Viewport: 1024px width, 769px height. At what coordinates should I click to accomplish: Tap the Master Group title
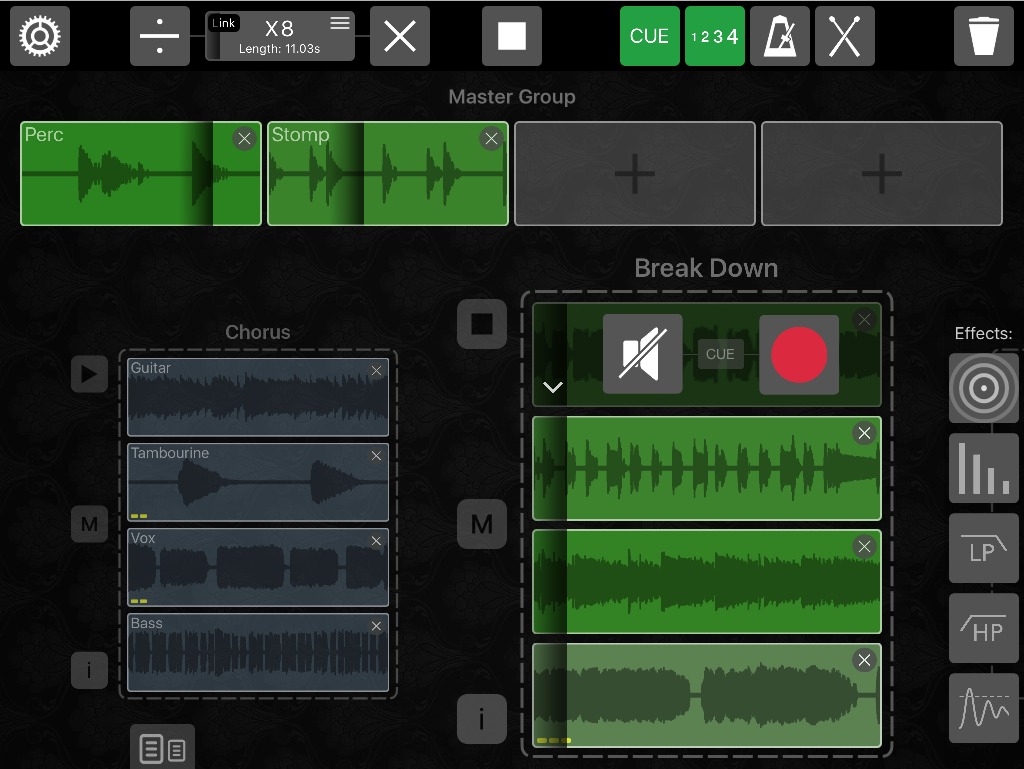(512, 97)
